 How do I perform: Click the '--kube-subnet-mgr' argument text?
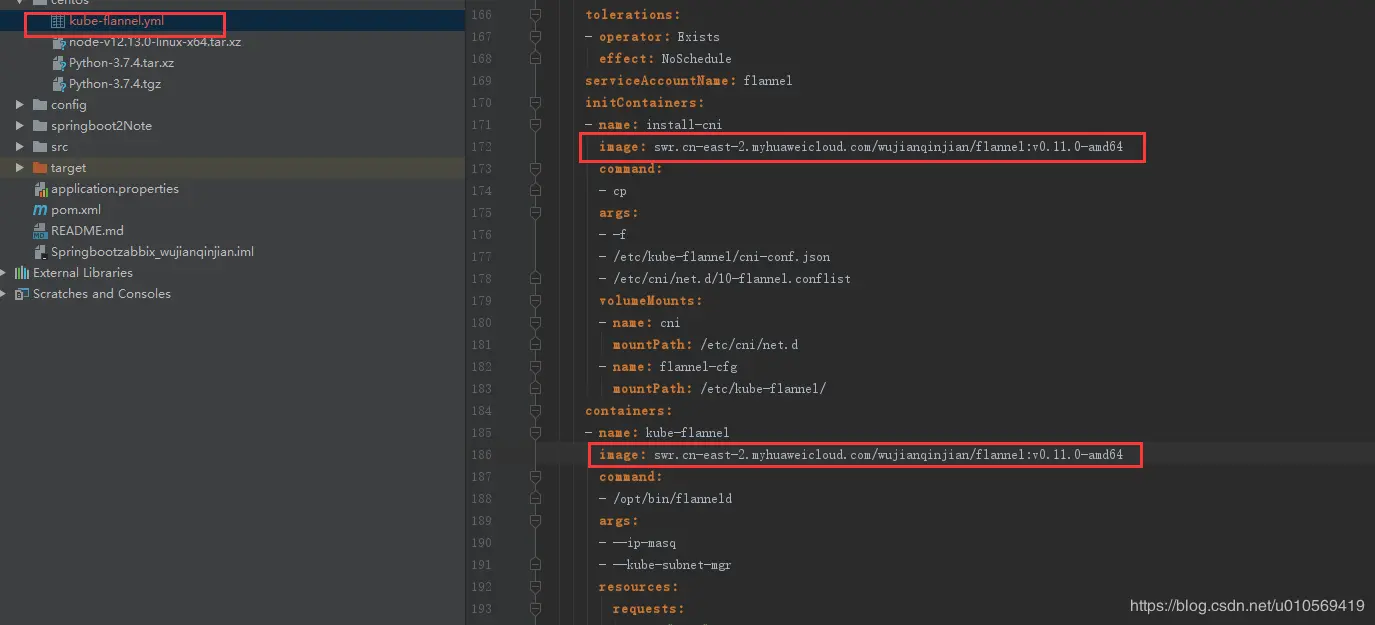click(672, 565)
